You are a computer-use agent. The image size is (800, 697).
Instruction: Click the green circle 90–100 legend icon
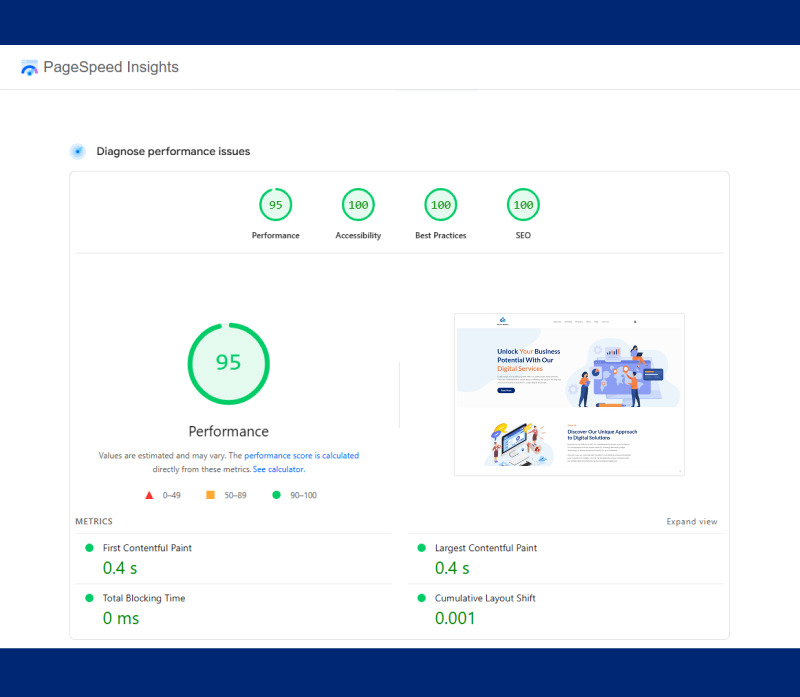point(276,495)
